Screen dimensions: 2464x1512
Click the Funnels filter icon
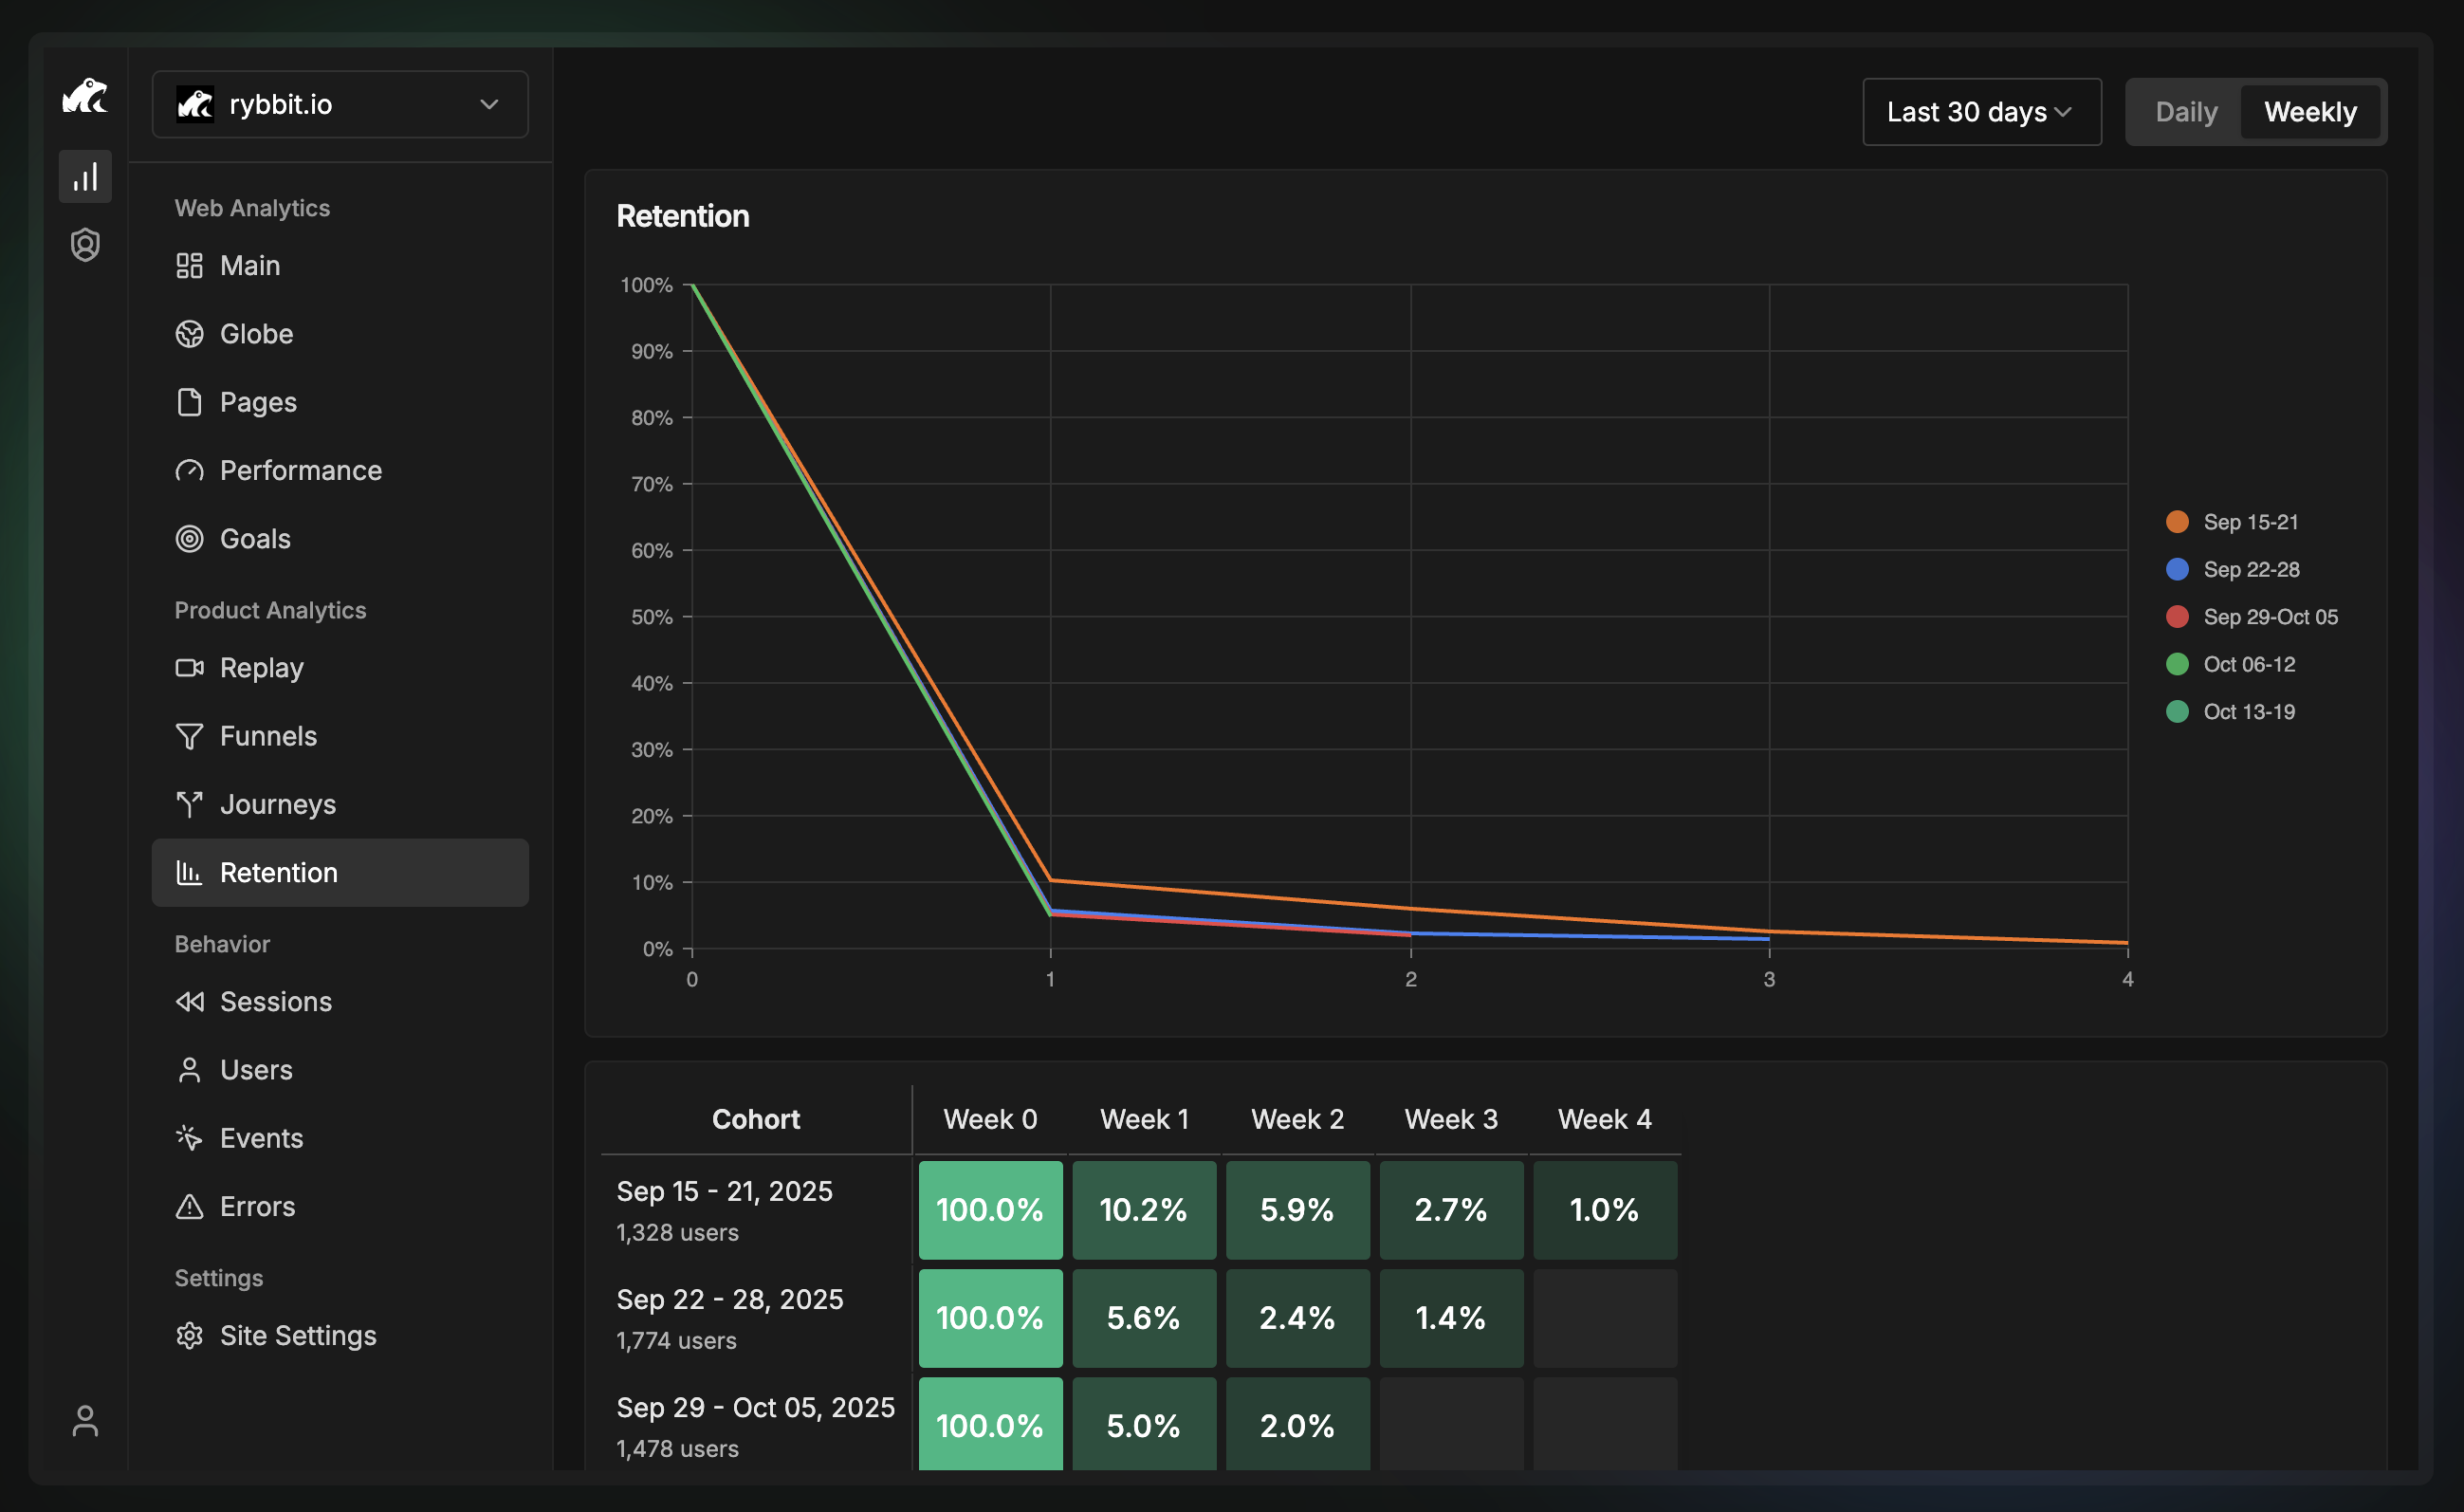[x=189, y=737]
